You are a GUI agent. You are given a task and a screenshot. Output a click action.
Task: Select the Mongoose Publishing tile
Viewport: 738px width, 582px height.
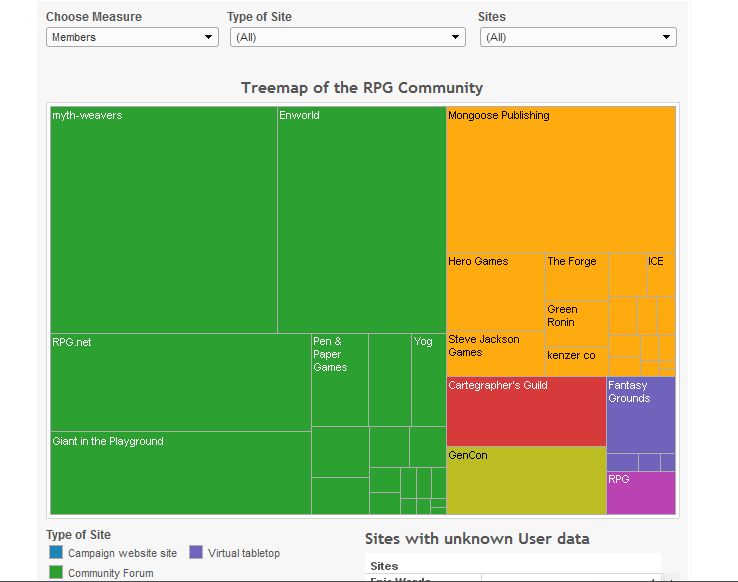point(561,180)
